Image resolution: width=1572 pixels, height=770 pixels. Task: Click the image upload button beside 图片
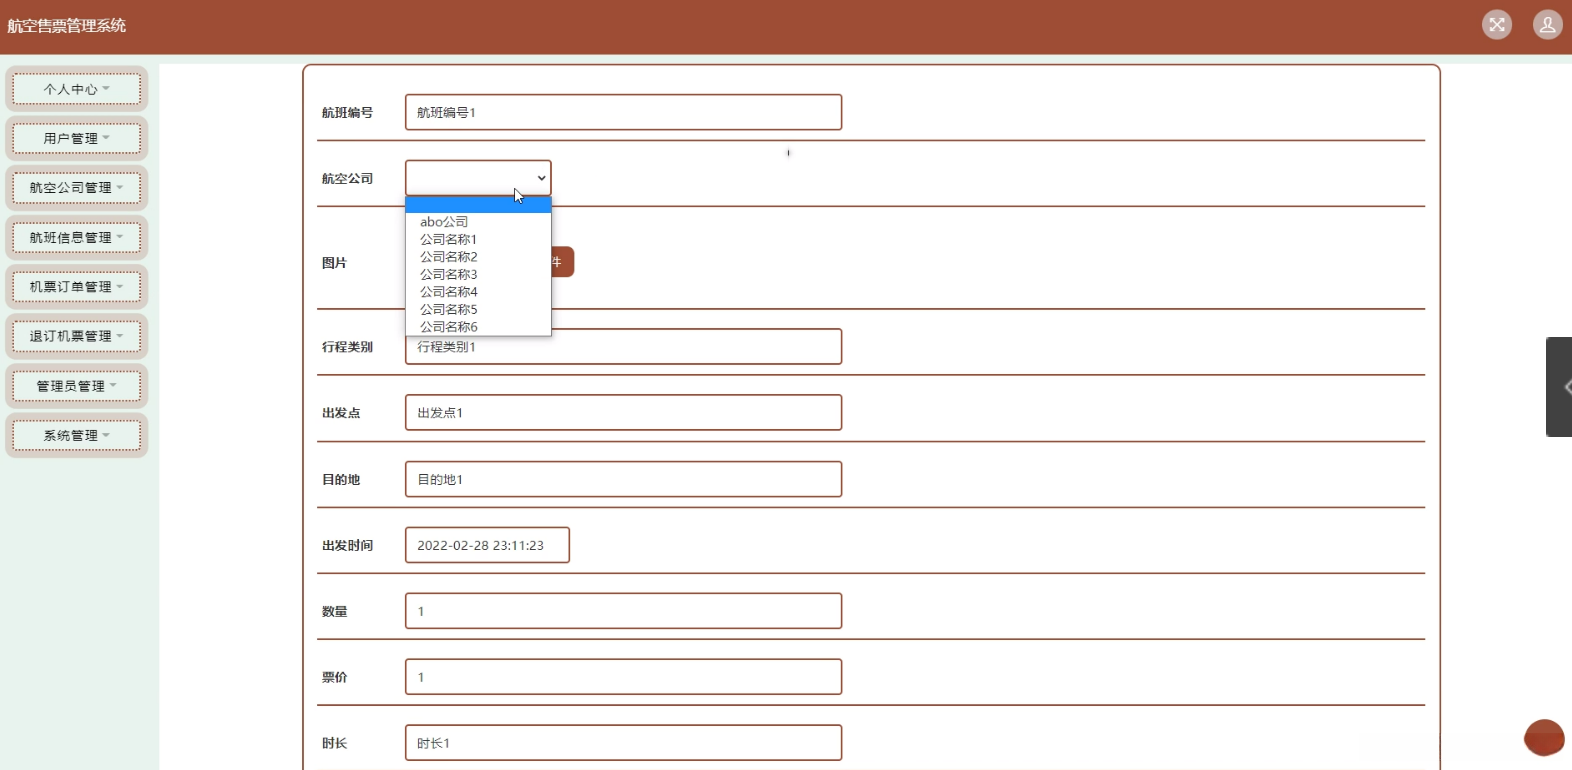(x=562, y=262)
